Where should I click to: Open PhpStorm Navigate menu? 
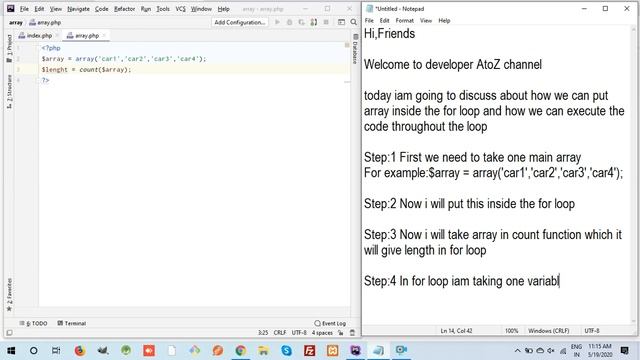78,9
